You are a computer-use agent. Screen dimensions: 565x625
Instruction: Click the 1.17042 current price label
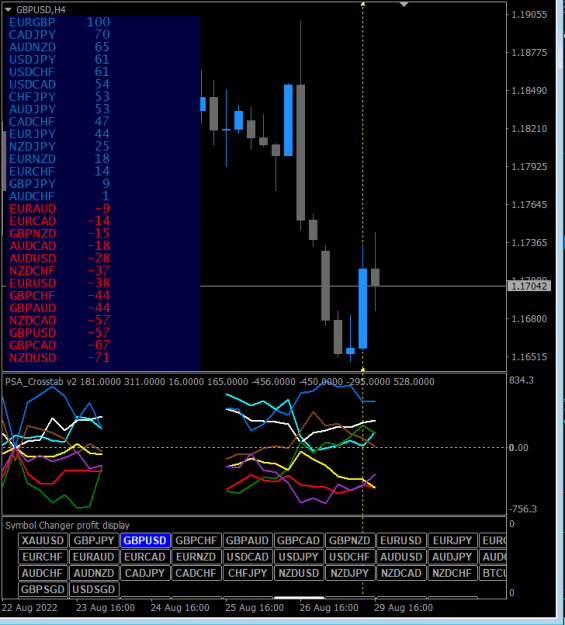529,286
